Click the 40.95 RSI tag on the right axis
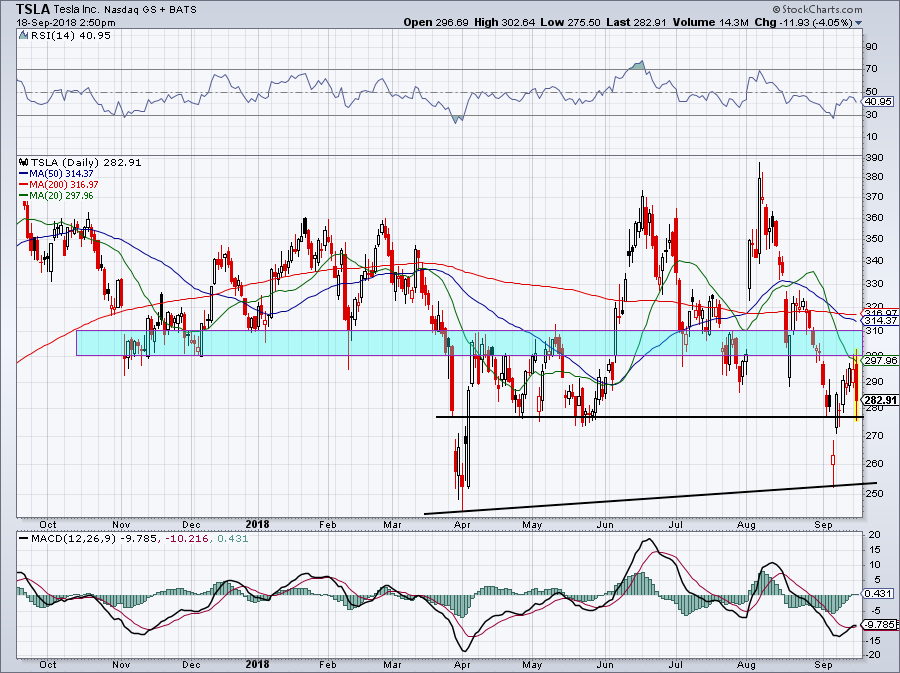This screenshot has height=673, width=900. [x=878, y=102]
